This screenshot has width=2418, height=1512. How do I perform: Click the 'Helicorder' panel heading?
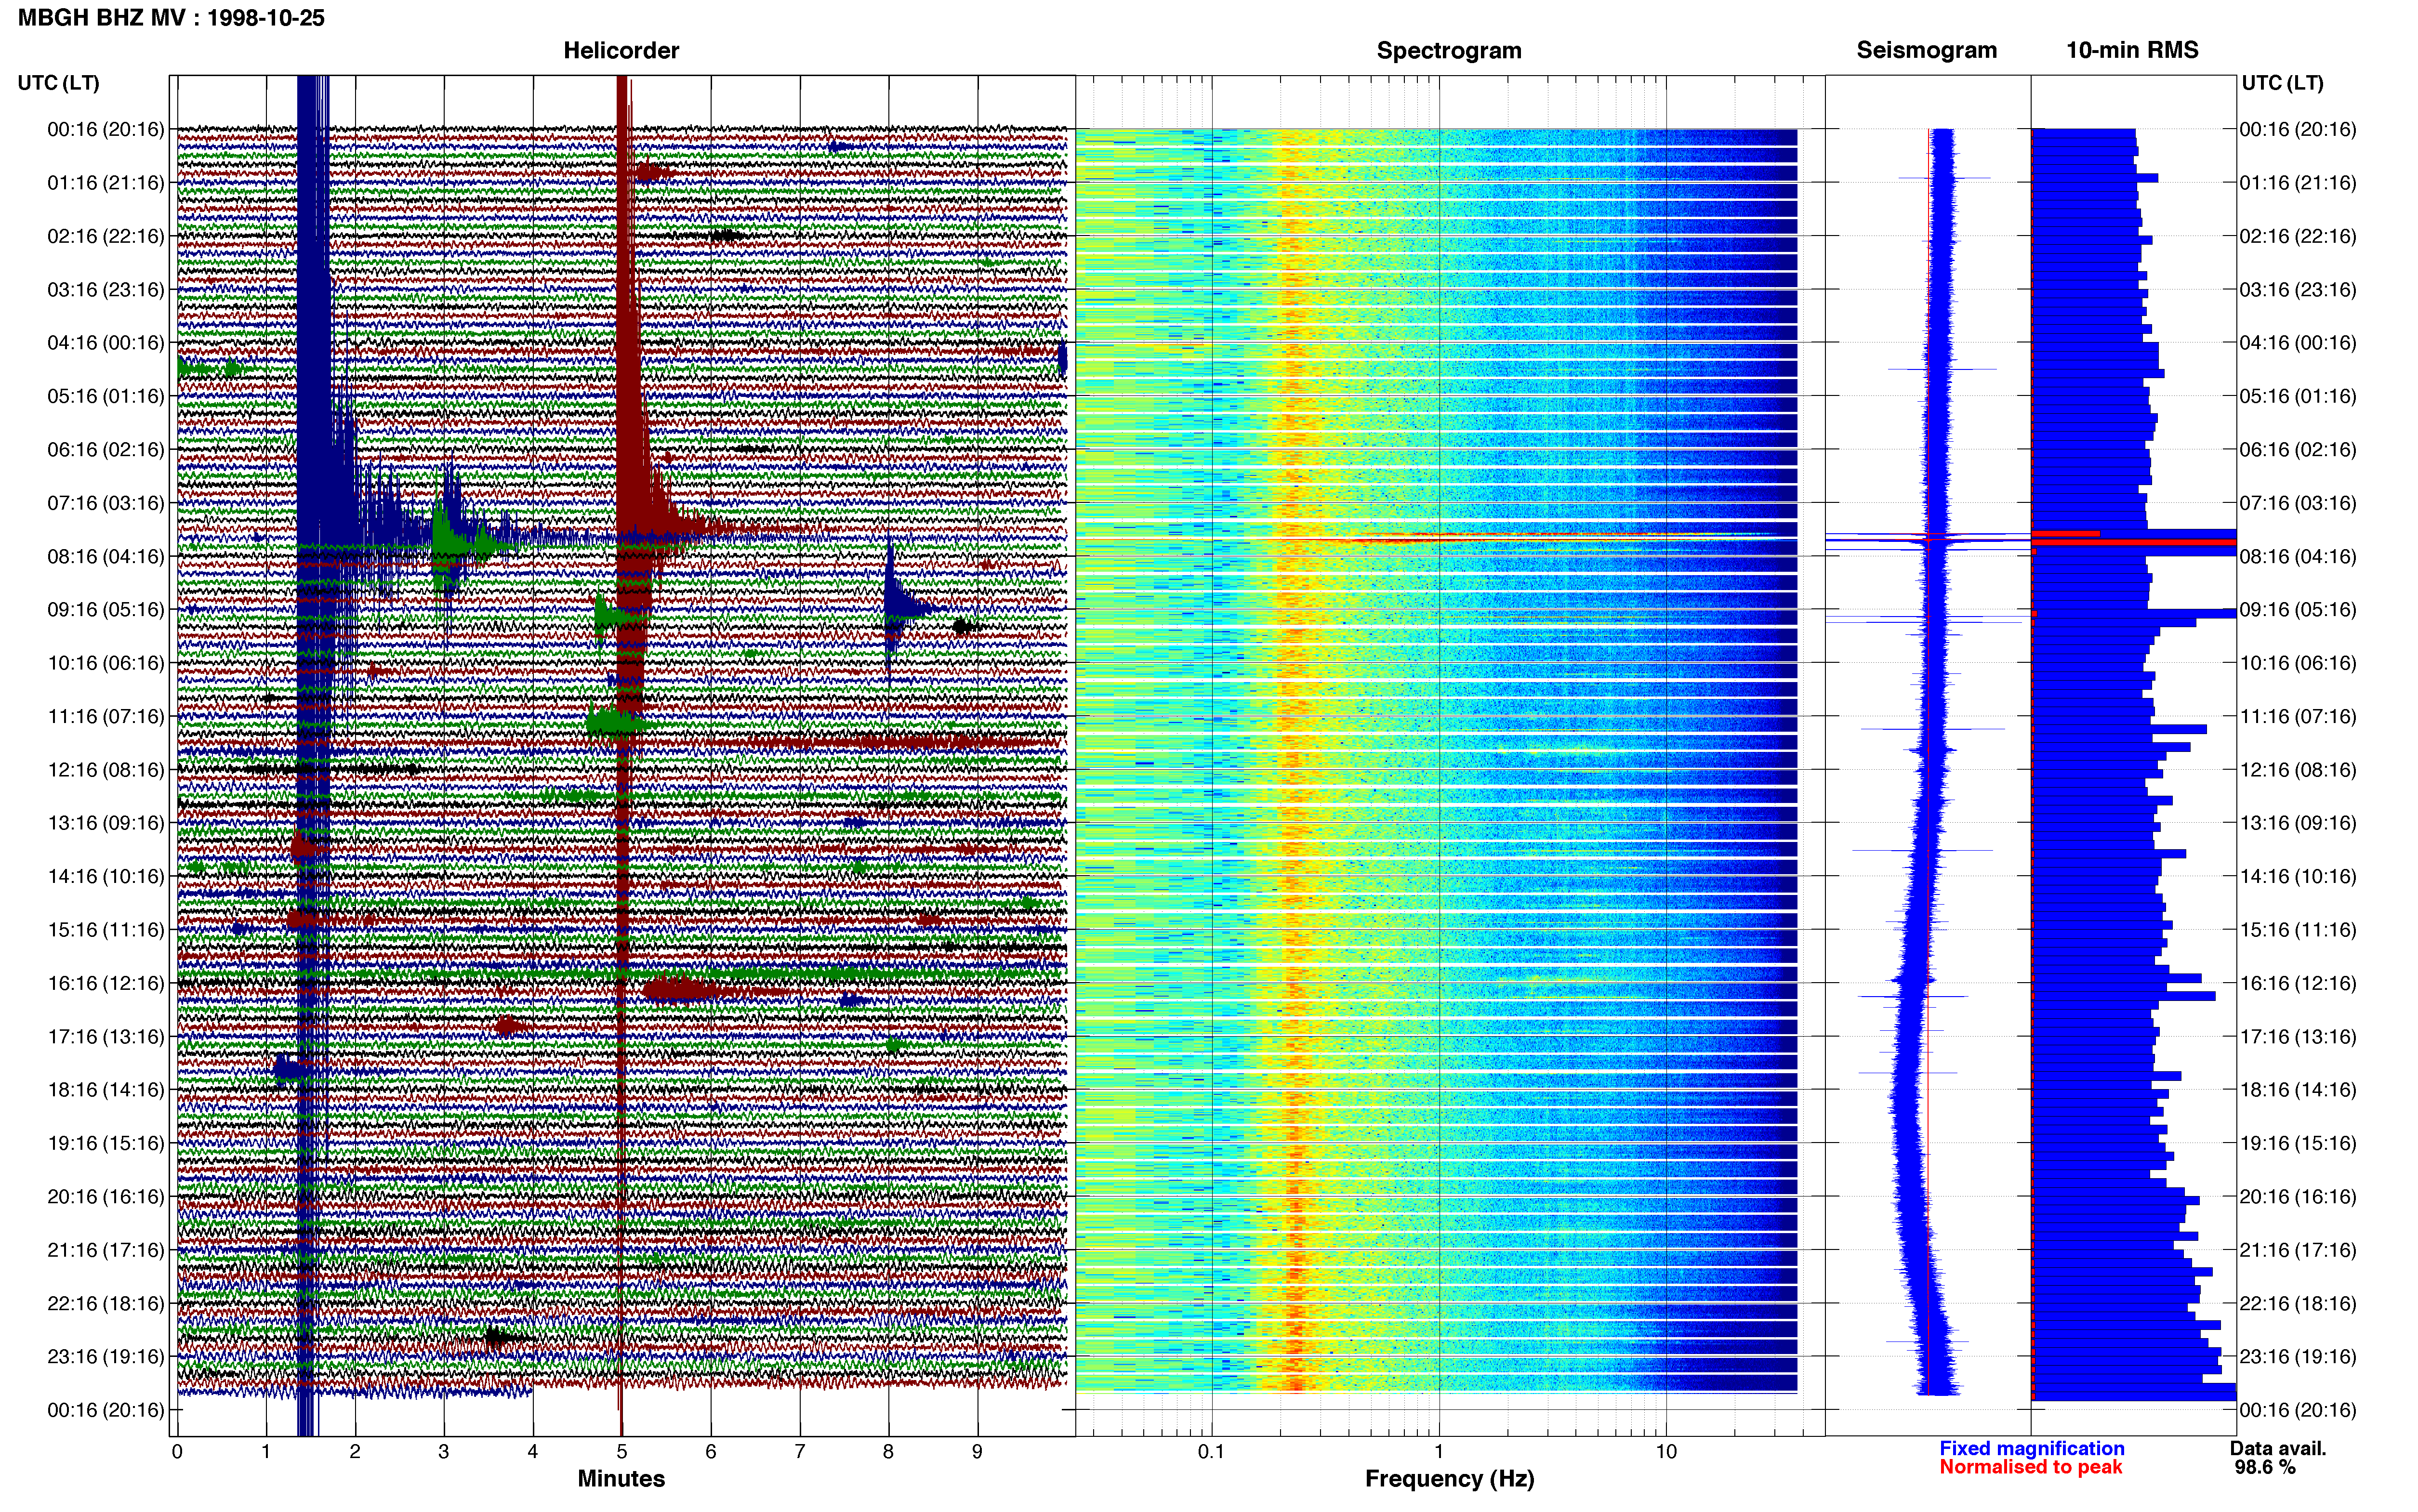[621, 50]
